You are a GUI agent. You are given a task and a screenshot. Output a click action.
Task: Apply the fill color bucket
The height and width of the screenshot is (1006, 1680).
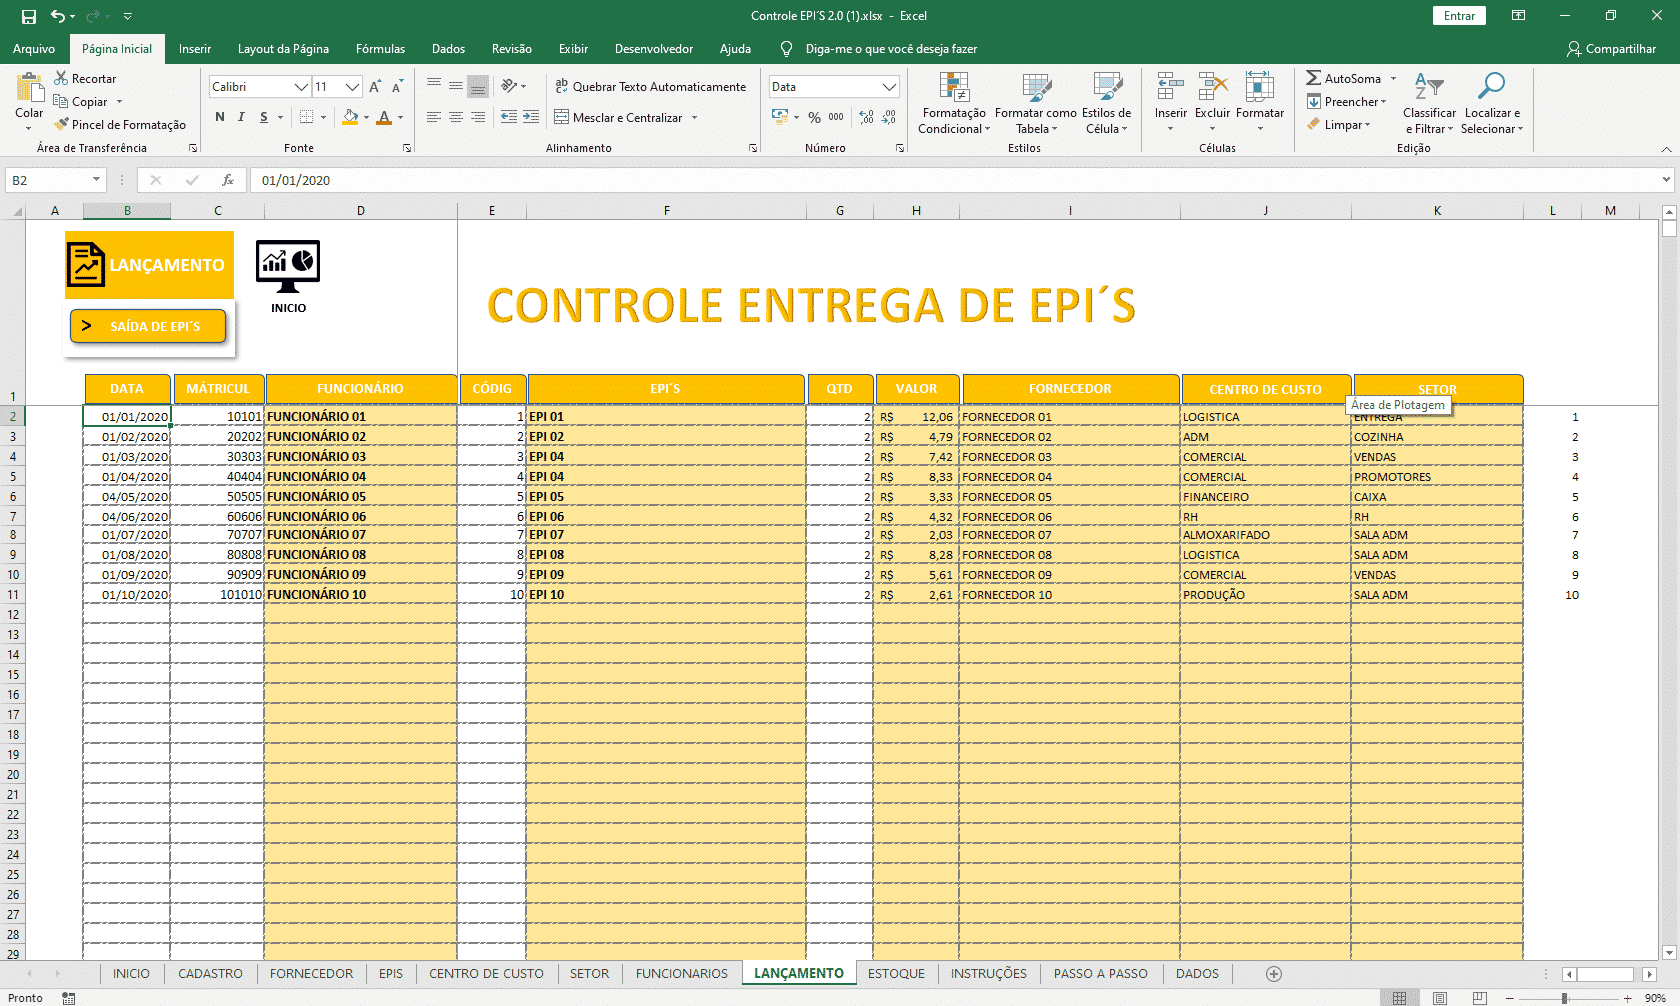350,117
